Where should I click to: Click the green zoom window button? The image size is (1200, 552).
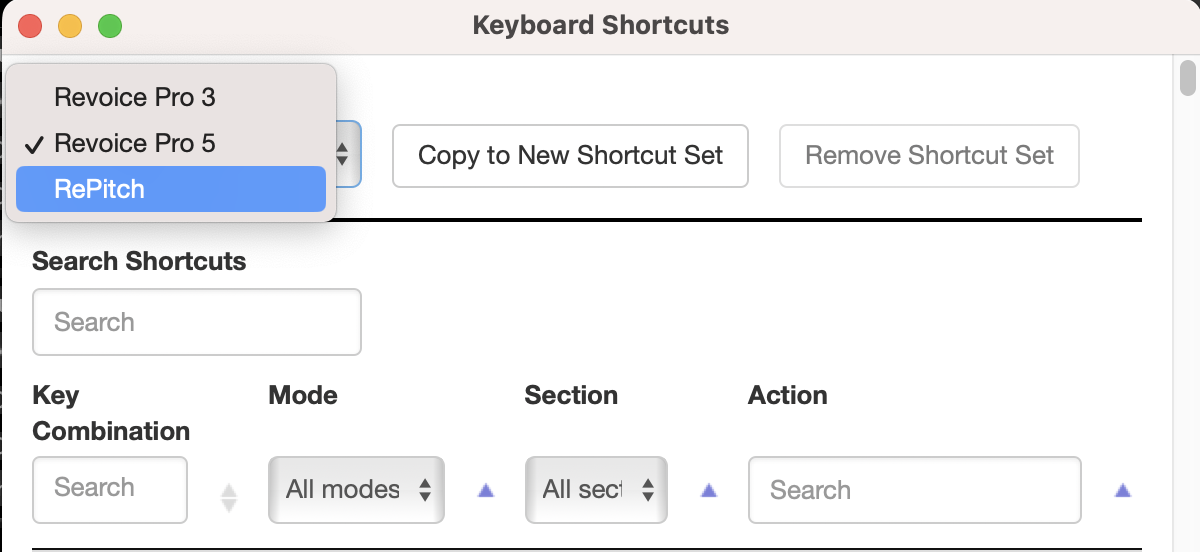(x=110, y=26)
